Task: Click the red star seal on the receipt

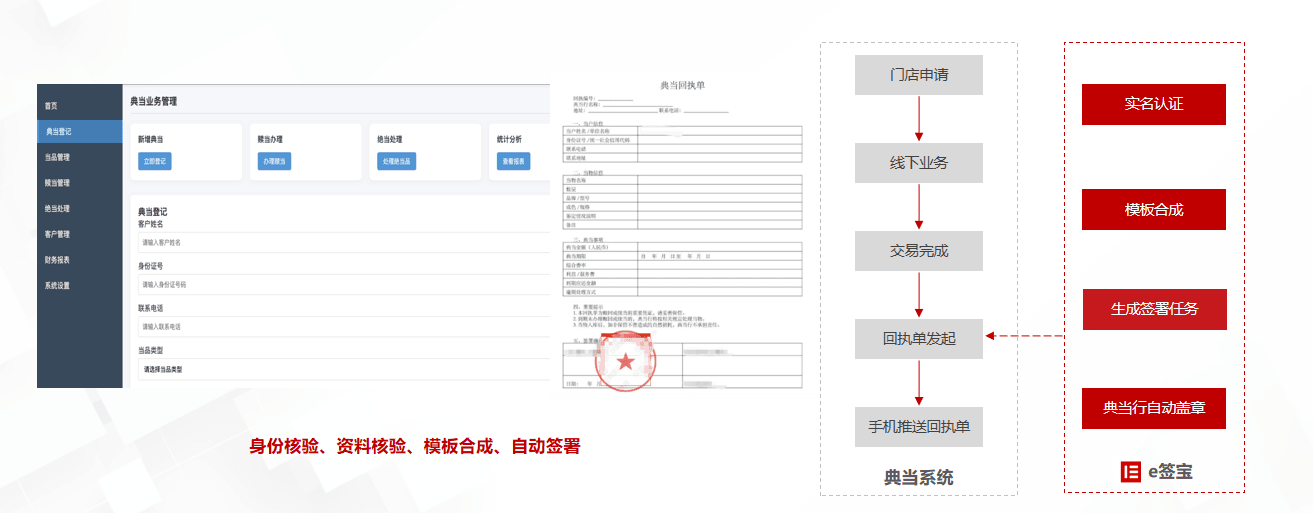Action: pyautogui.click(x=626, y=361)
